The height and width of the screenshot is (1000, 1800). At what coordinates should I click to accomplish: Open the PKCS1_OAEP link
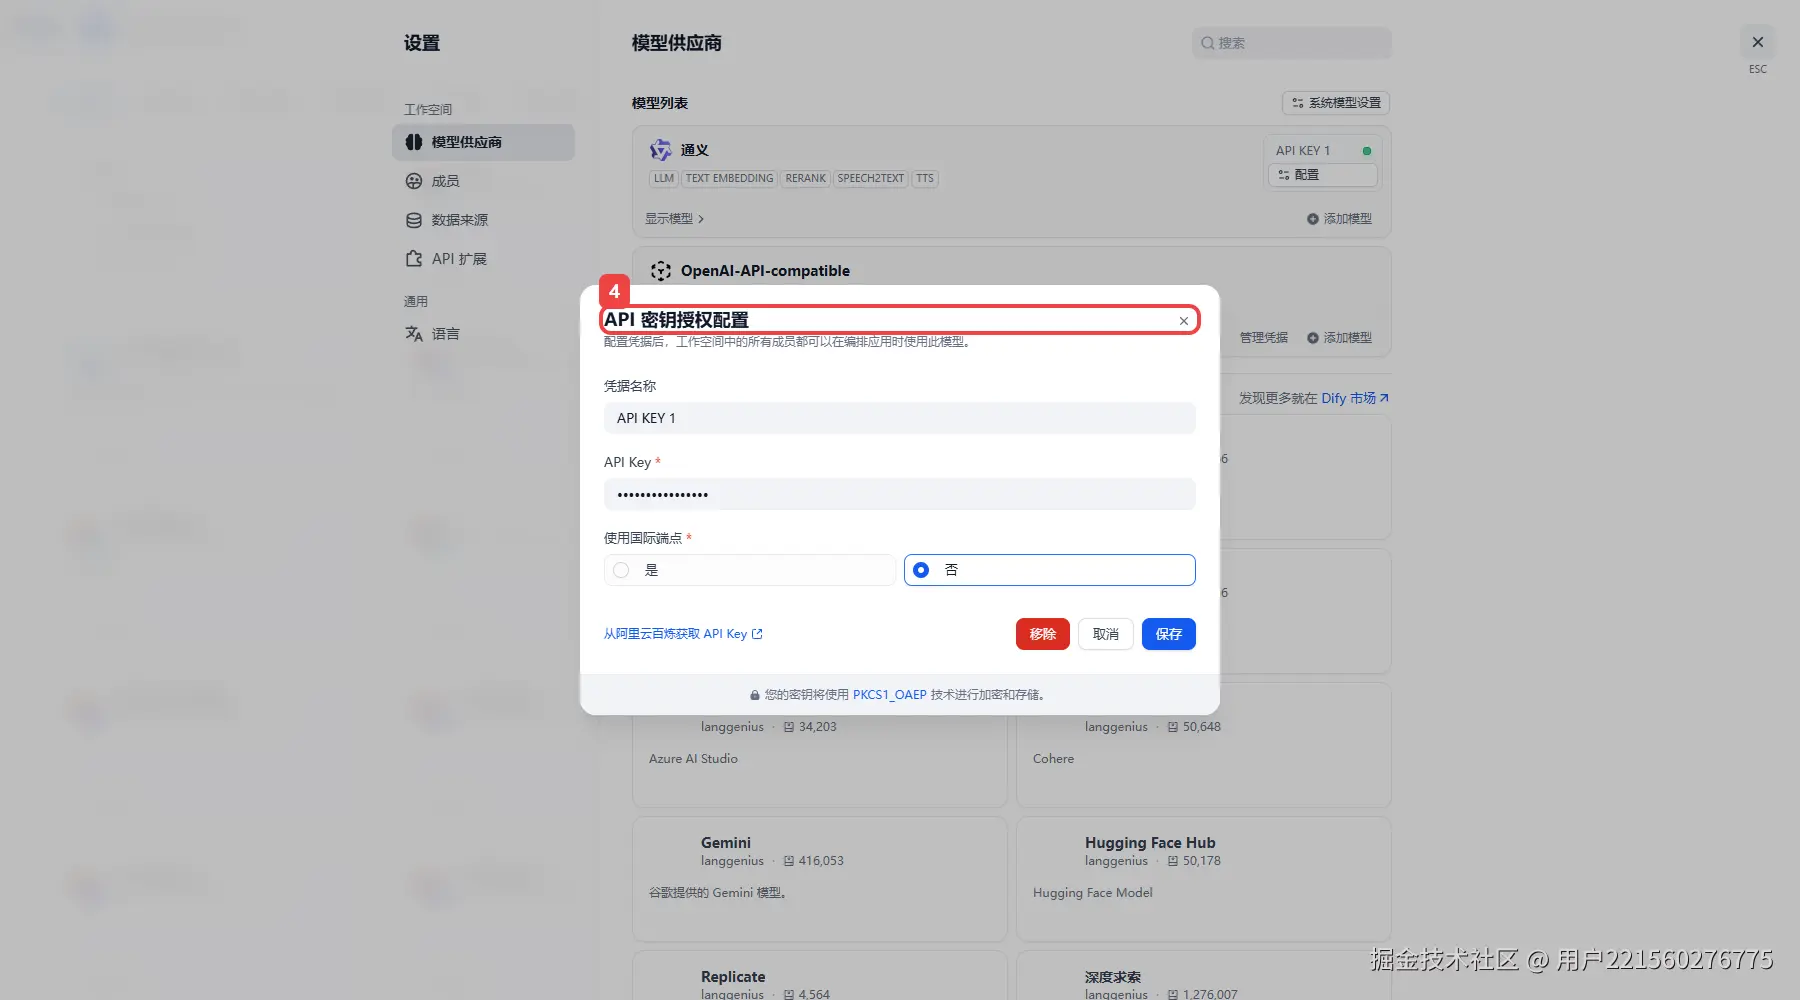point(889,695)
